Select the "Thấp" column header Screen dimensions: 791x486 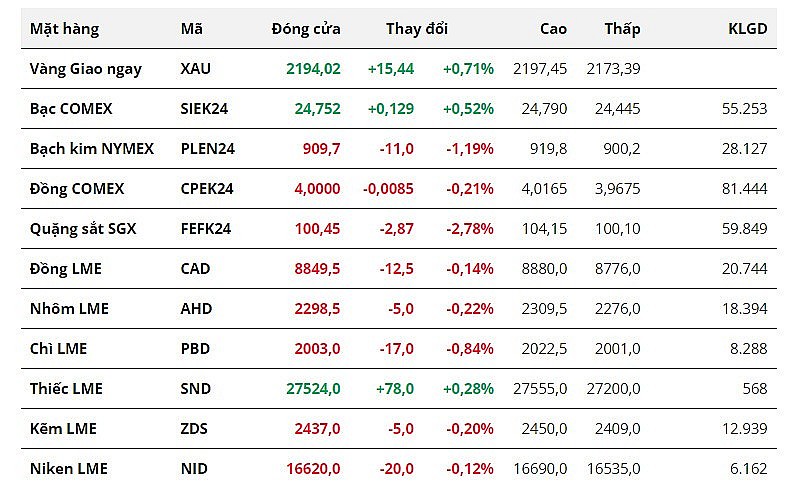pos(622,29)
